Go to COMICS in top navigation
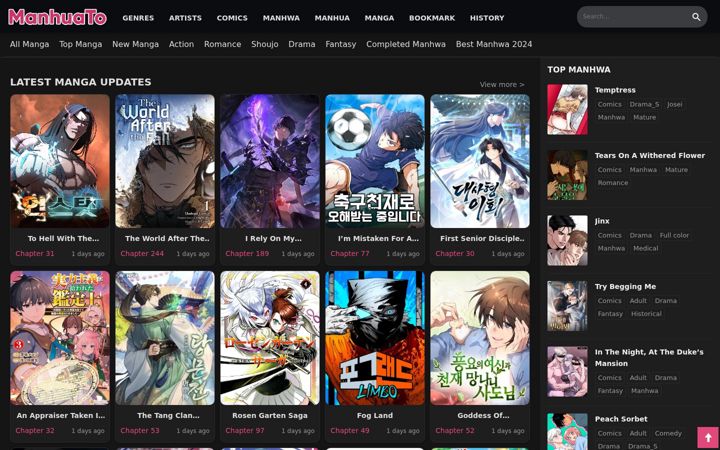 [232, 18]
